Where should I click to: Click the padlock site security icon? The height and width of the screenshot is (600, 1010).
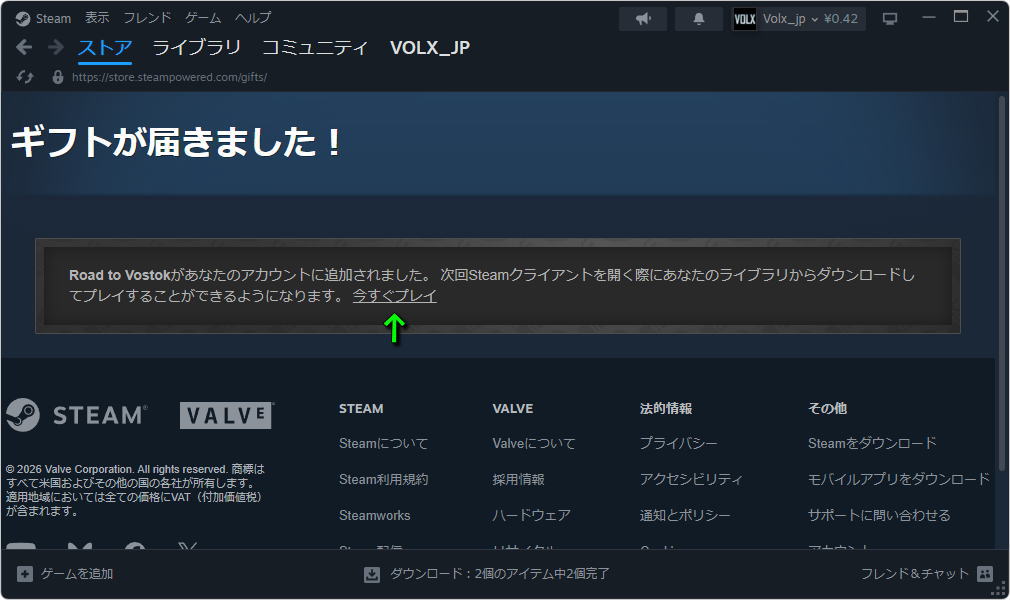(x=57, y=77)
